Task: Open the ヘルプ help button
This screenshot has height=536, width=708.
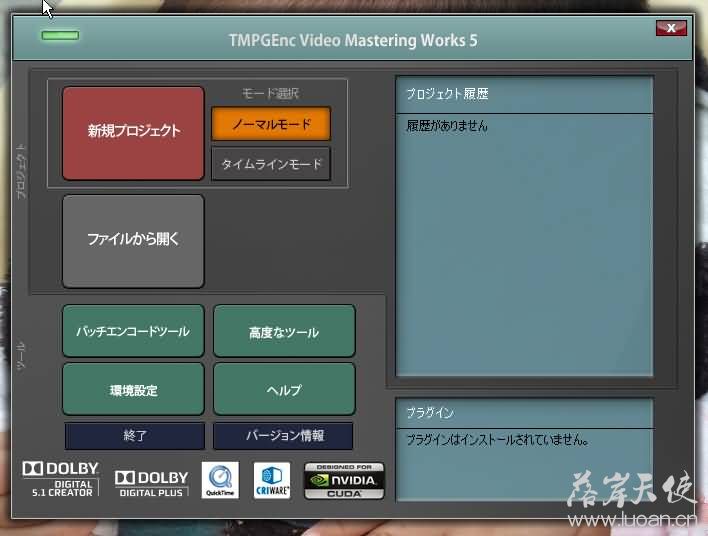Action: [284, 389]
